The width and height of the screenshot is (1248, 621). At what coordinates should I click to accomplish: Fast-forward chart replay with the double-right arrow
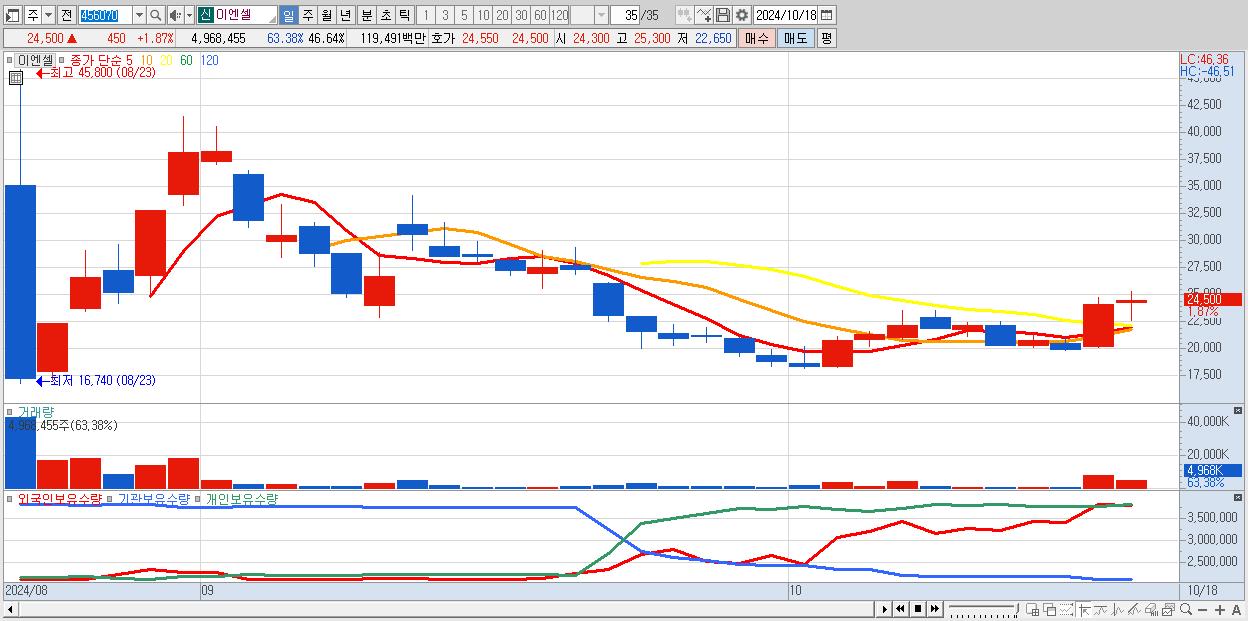[x=934, y=609]
